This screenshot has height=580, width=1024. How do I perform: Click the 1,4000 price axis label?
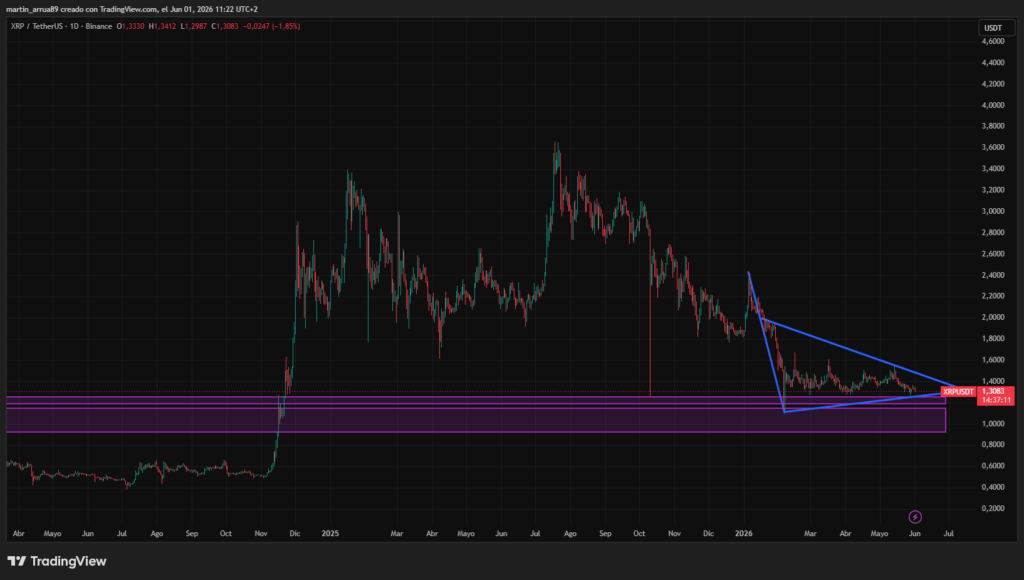(x=993, y=381)
